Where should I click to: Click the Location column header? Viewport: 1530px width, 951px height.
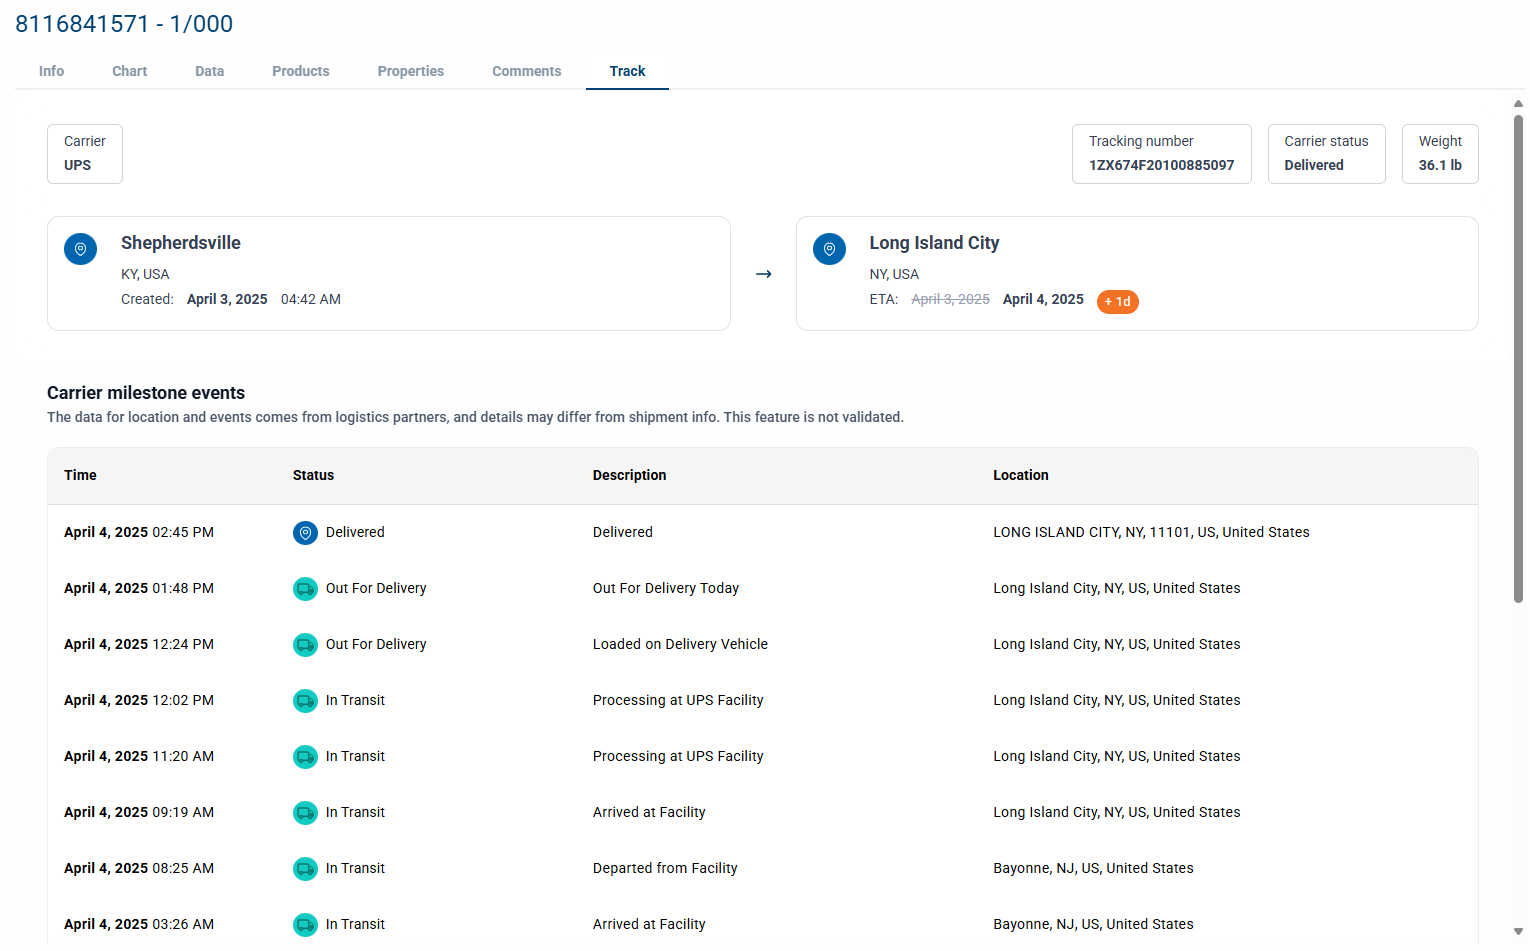1020,475
